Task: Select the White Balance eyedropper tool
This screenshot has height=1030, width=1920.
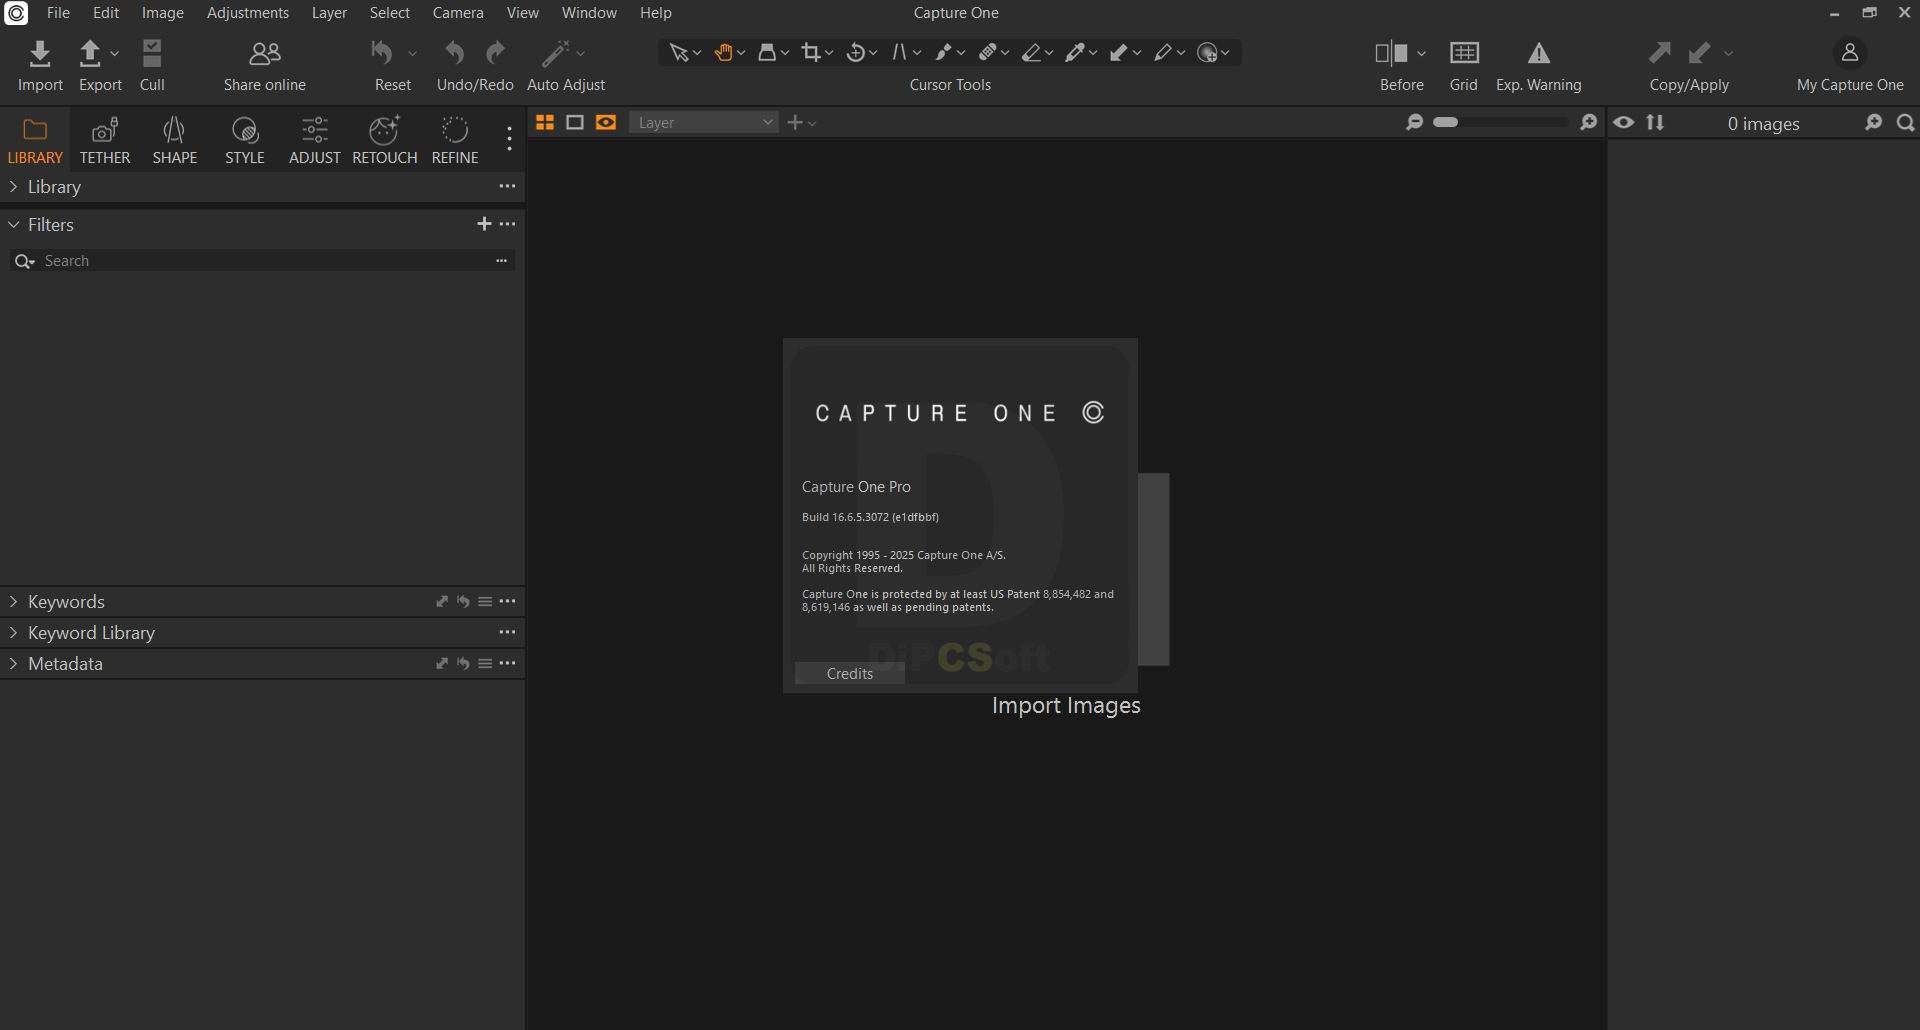Action: click(x=1075, y=53)
